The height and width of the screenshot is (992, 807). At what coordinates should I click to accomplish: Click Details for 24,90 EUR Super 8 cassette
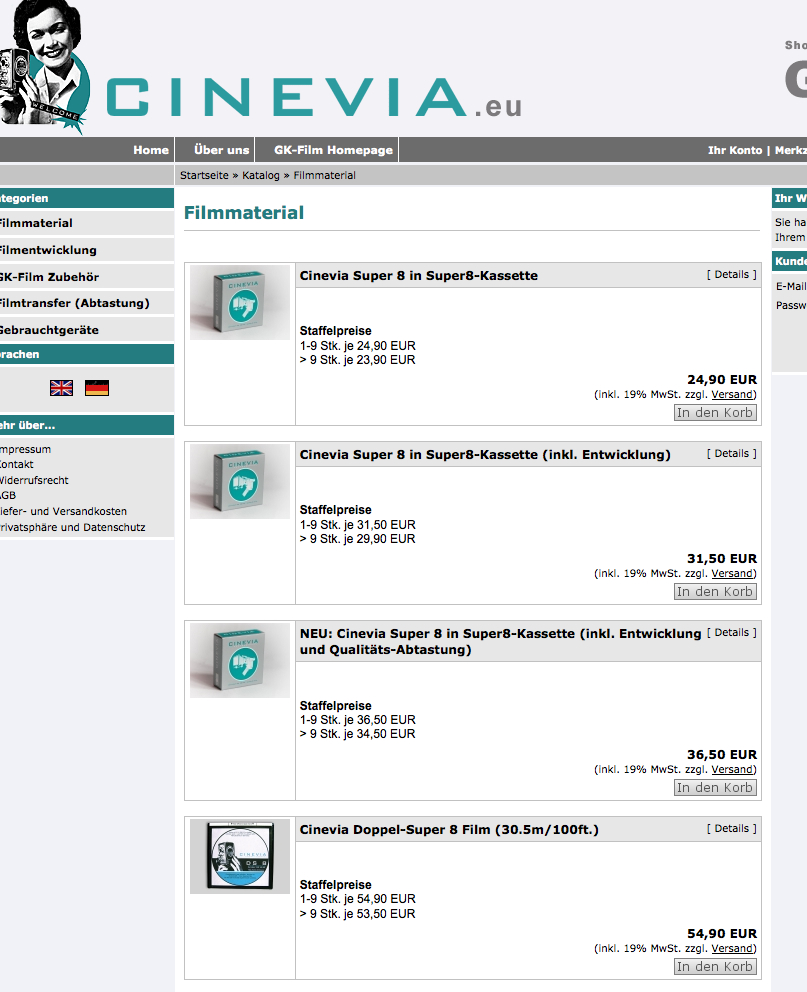[x=732, y=275]
